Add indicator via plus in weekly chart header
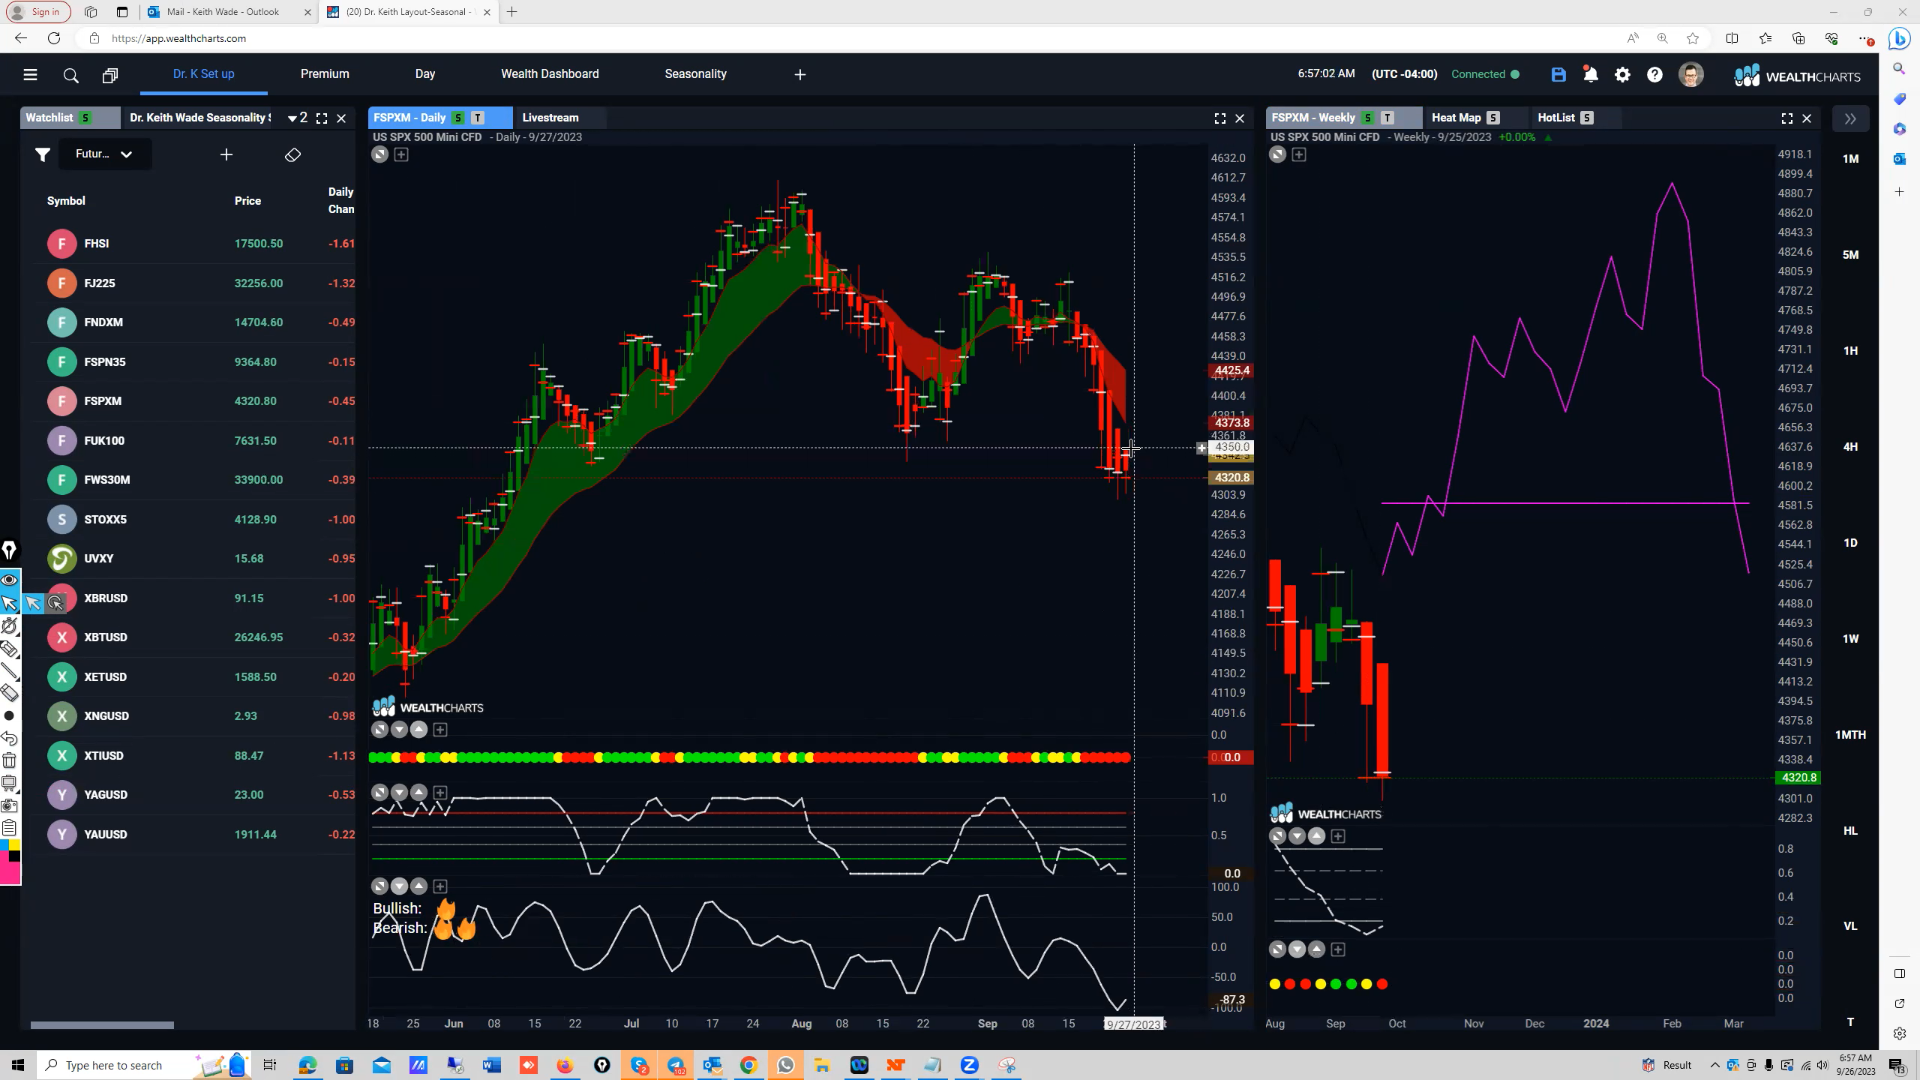1920x1080 pixels. 1299,154
